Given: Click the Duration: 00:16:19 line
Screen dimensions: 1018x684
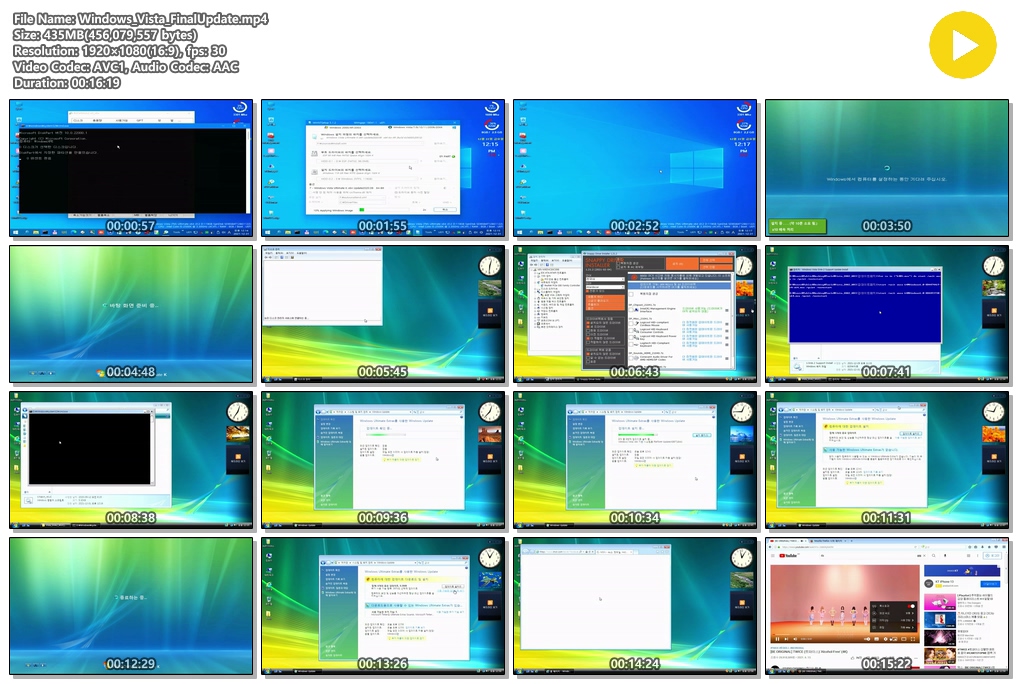Looking at the screenshot, I should [x=66, y=83].
